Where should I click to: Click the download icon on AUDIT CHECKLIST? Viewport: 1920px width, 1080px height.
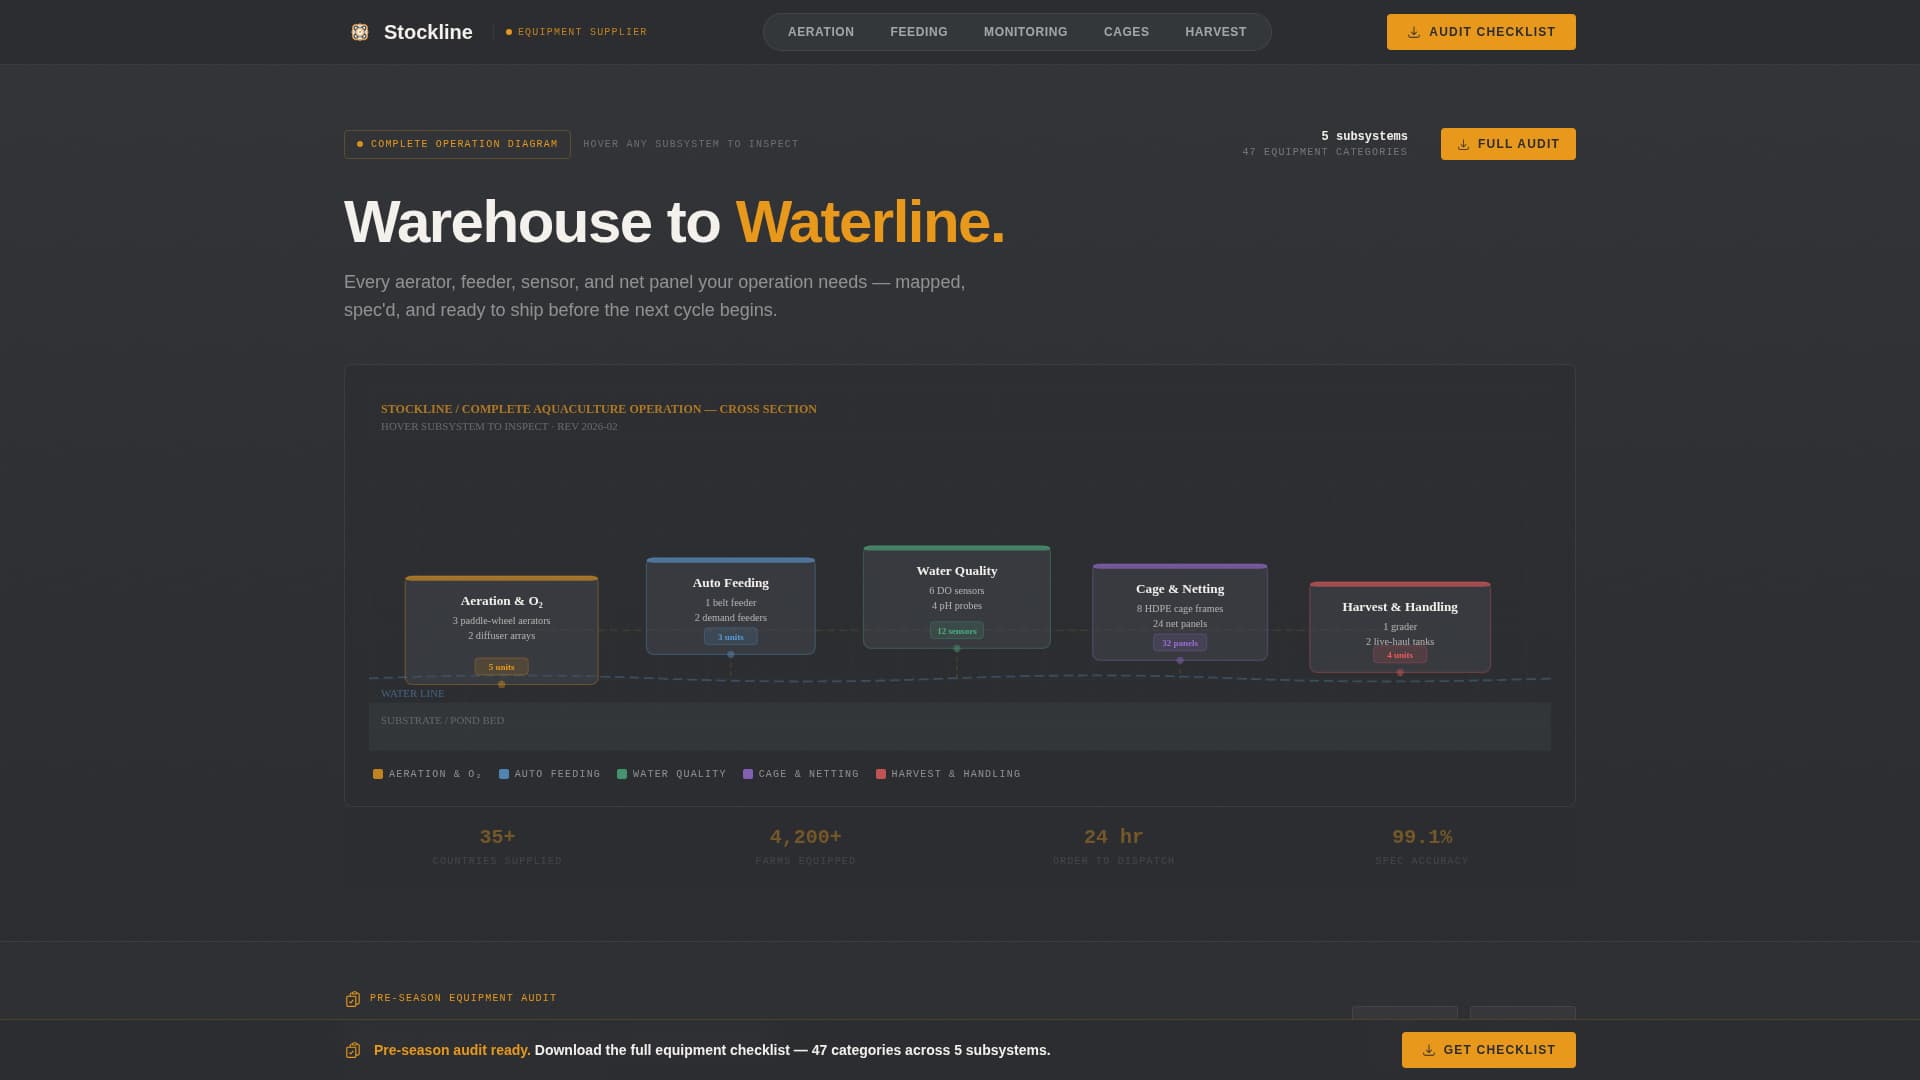[x=1413, y=32]
